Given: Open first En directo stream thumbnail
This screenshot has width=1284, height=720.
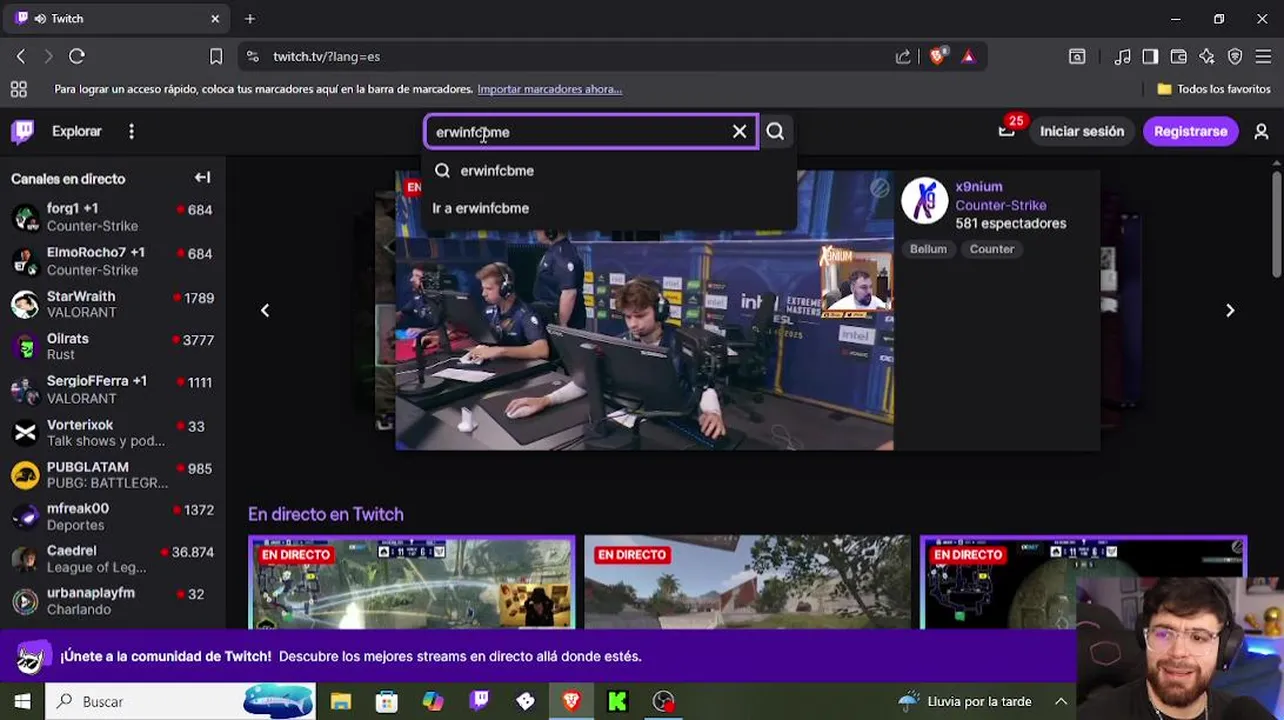Looking at the screenshot, I should (x=412, y=583).
